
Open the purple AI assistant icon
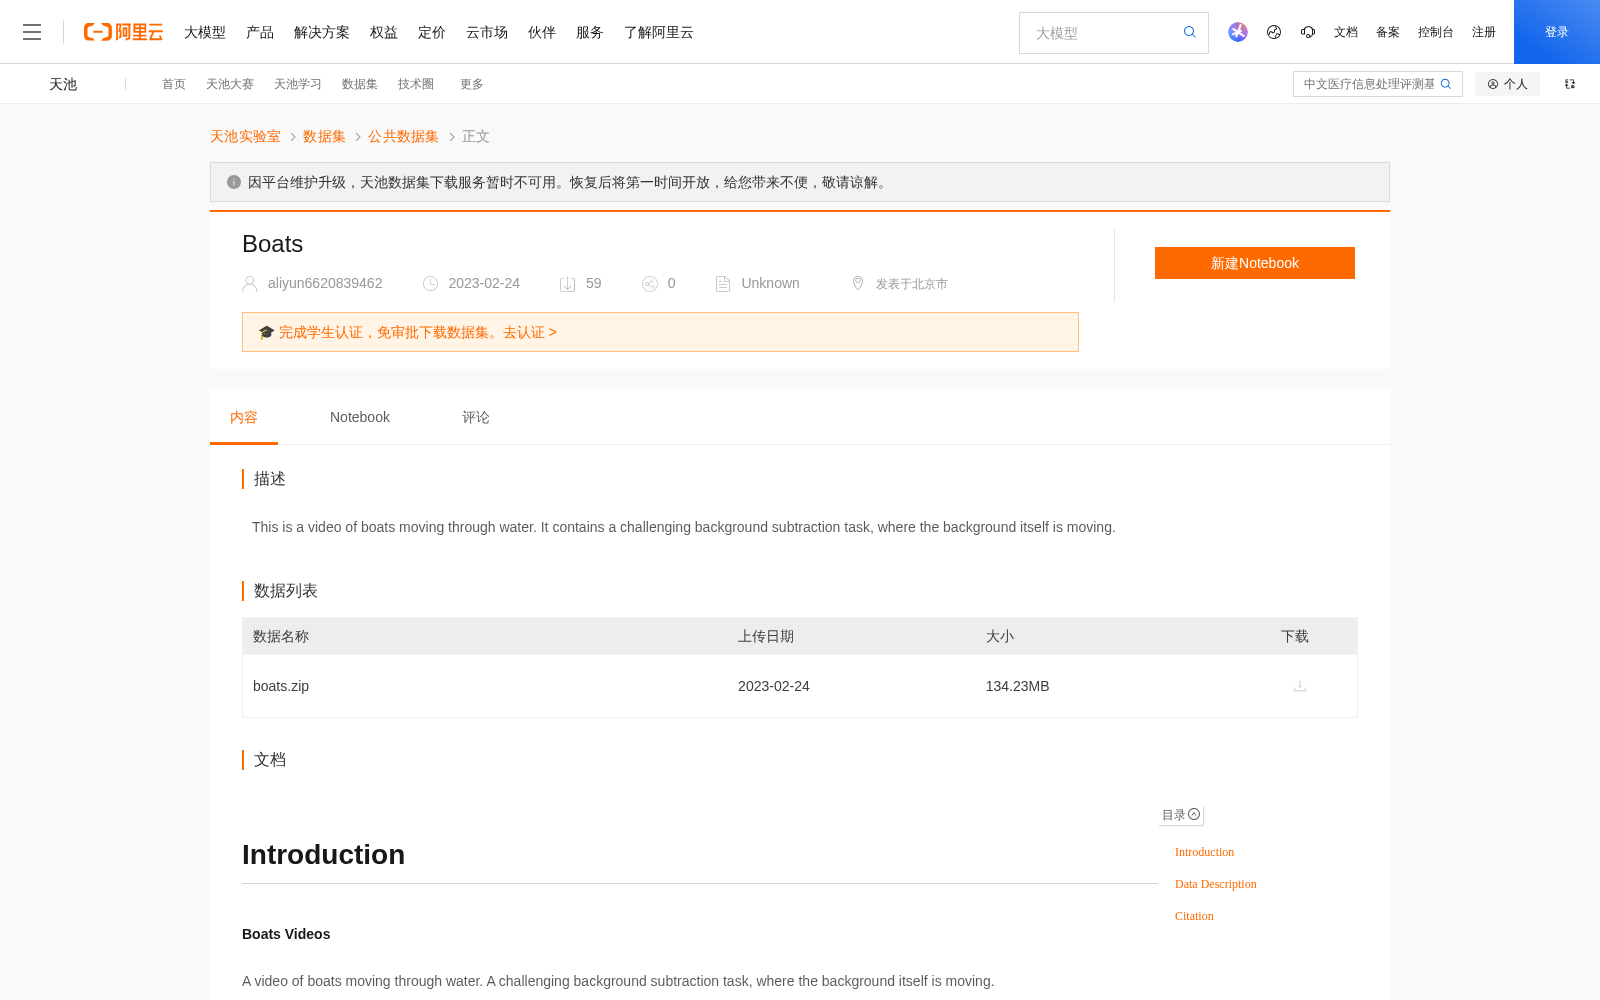[1238, 32]
